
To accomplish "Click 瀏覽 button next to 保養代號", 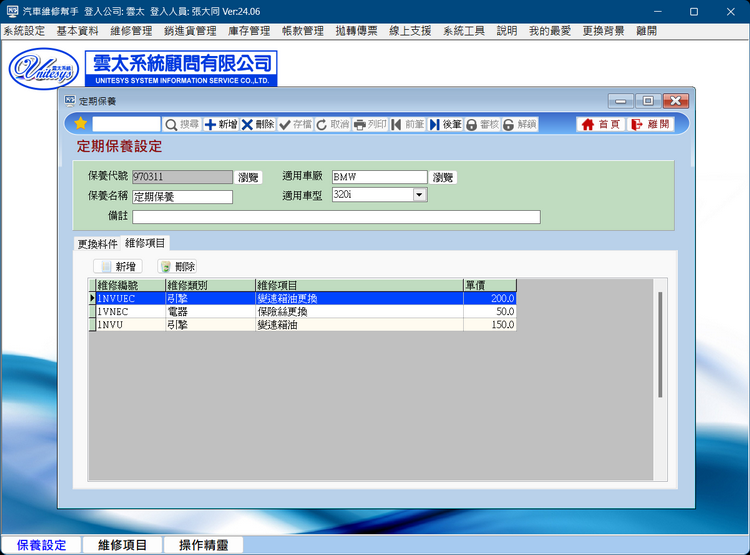I will pyautogui.click(x=248, y=177).
